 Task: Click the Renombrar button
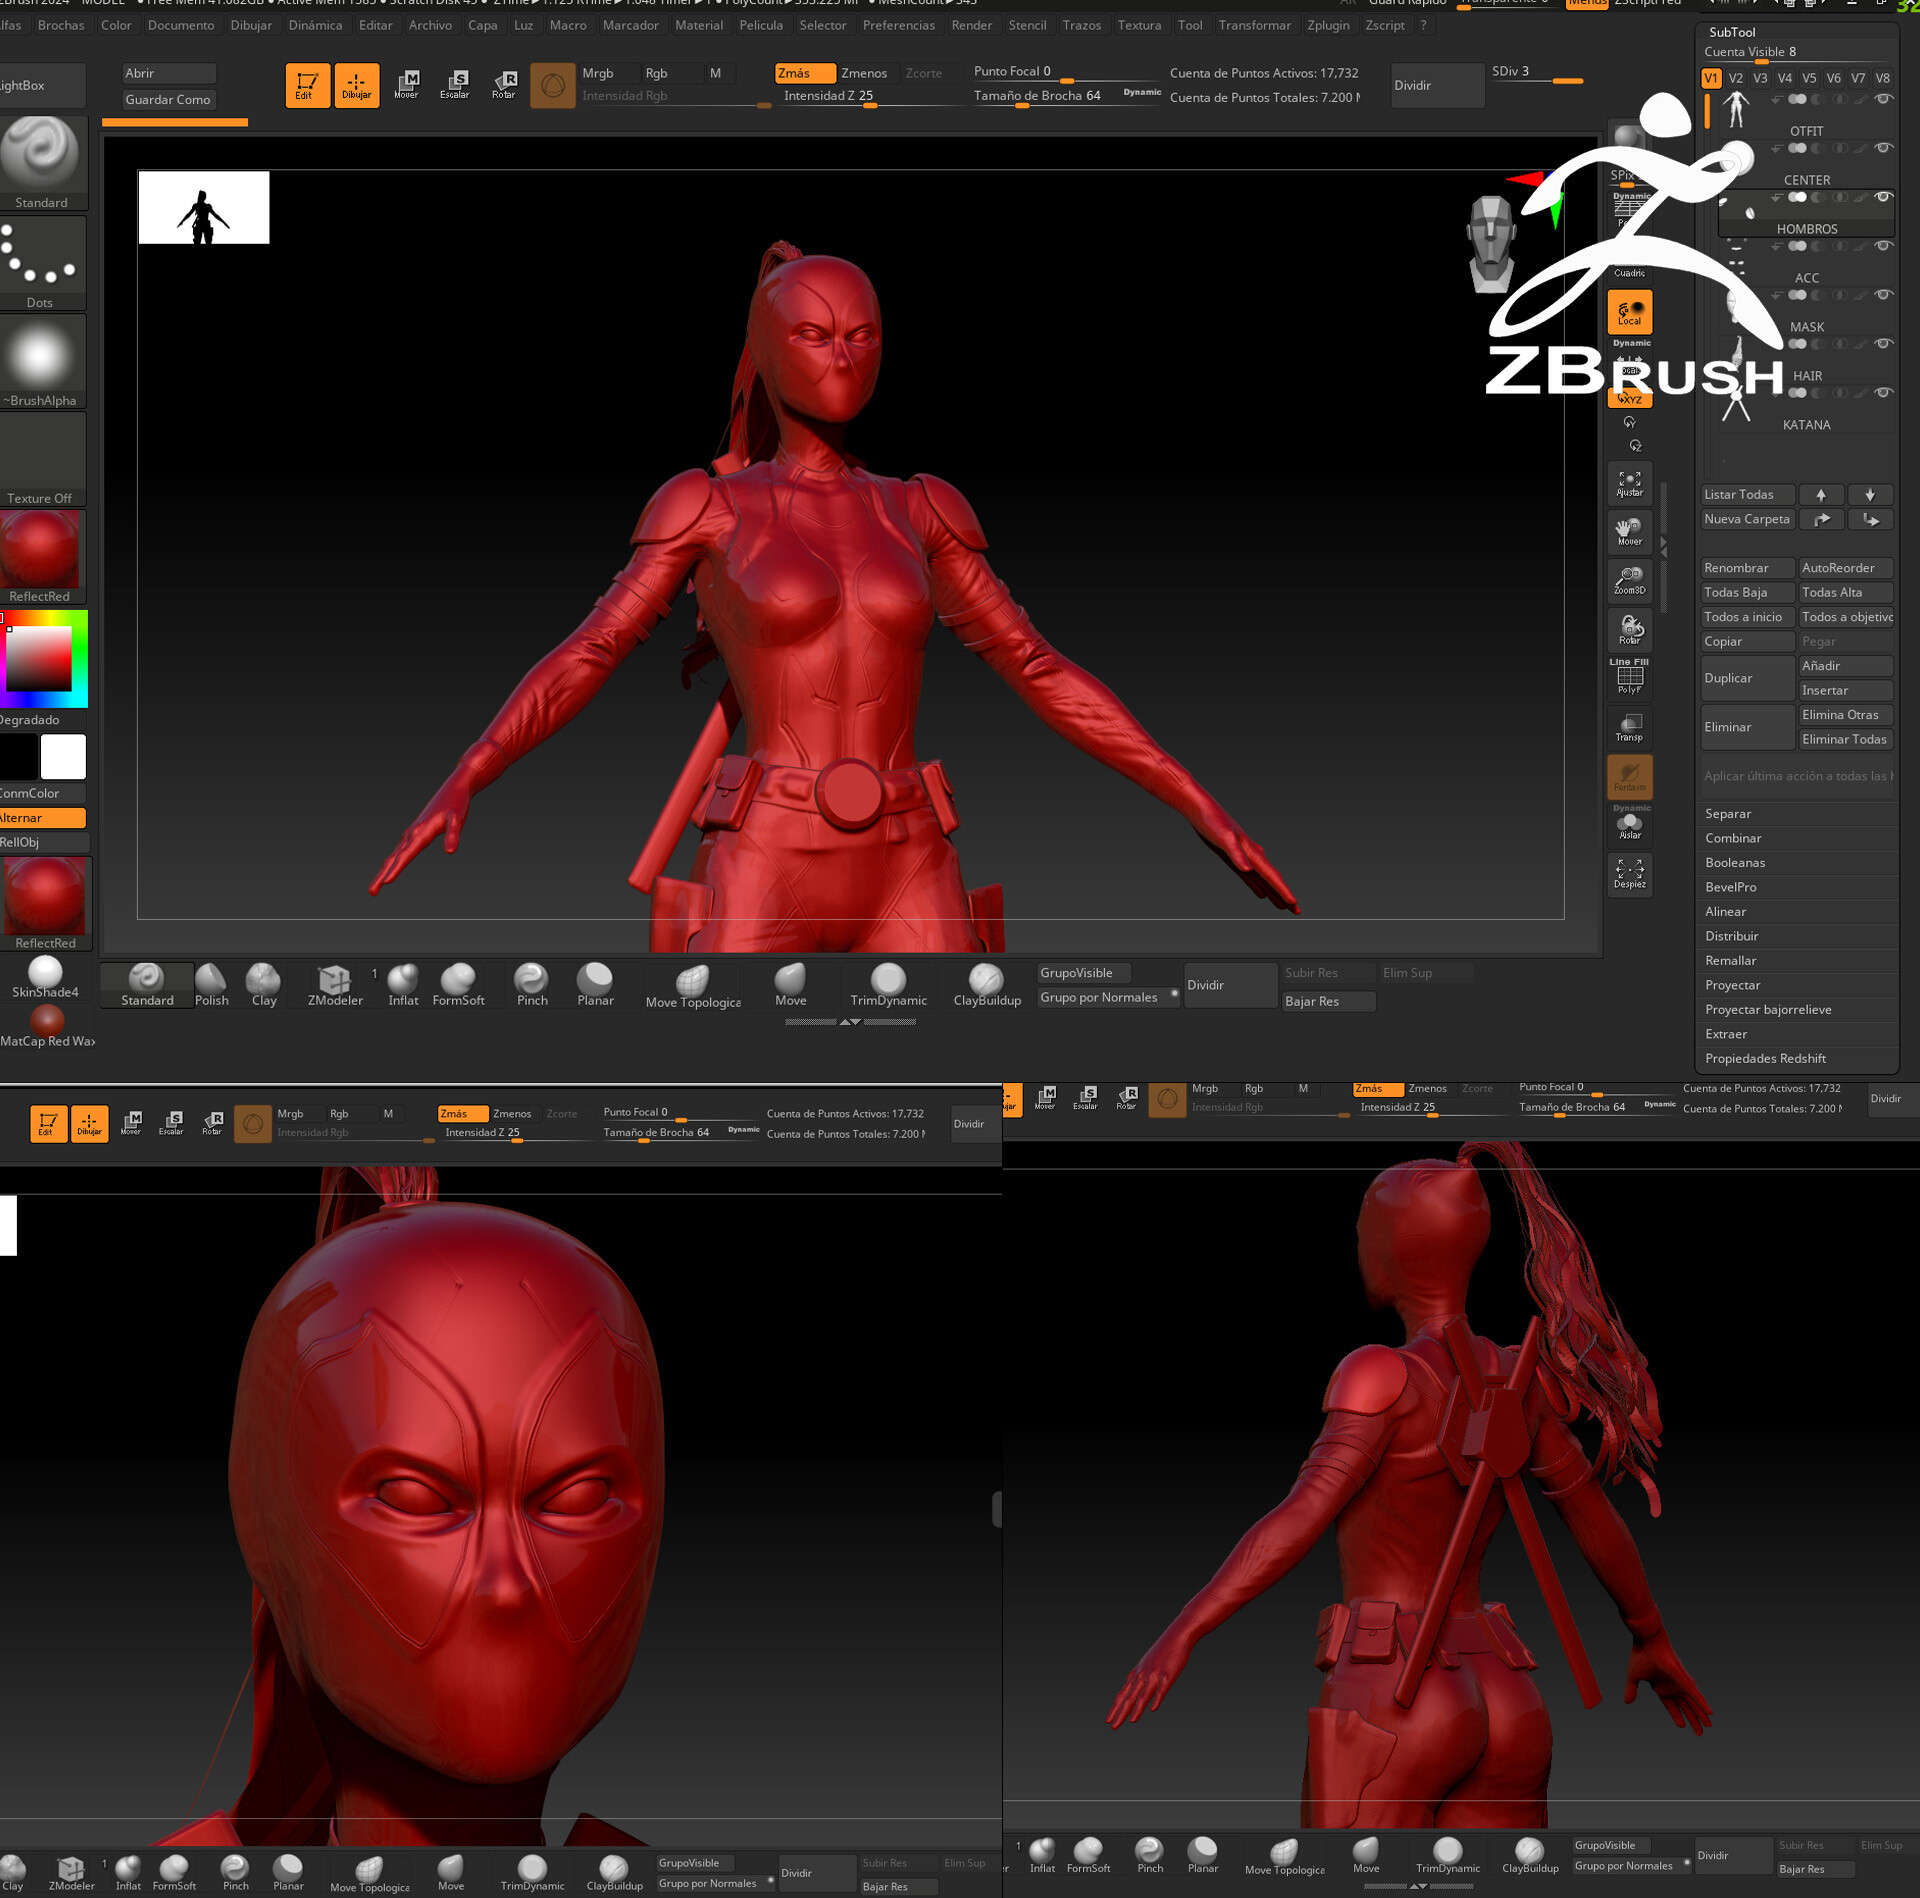pyautogui.click(x=1746, y=567)
